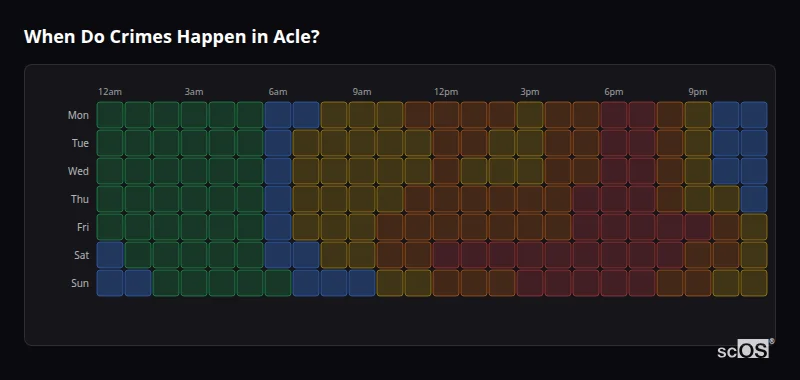Click the Thursday 9am heatmap cell
This screenshot has width=800, height=380.
362,199
